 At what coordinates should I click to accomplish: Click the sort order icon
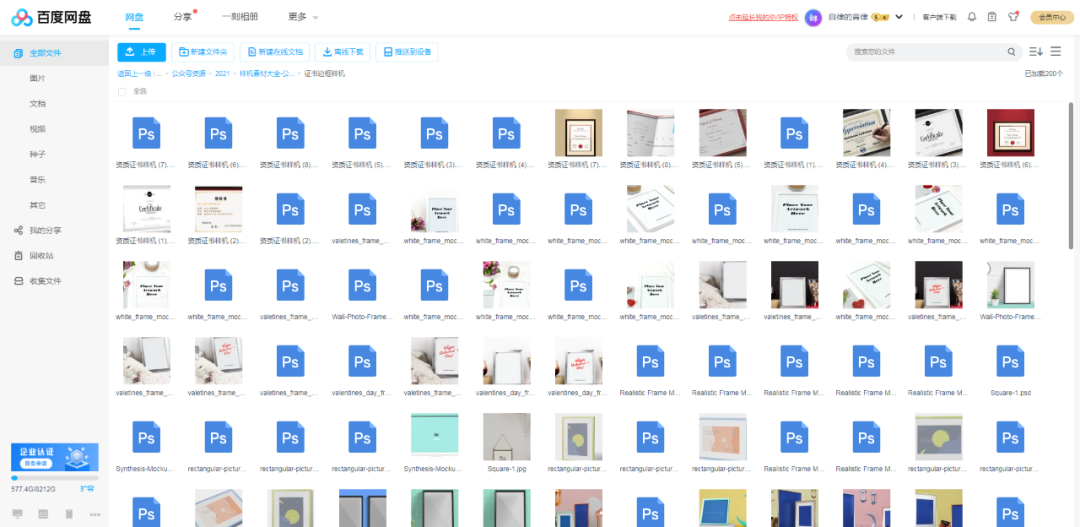[x=1036, y=52]
